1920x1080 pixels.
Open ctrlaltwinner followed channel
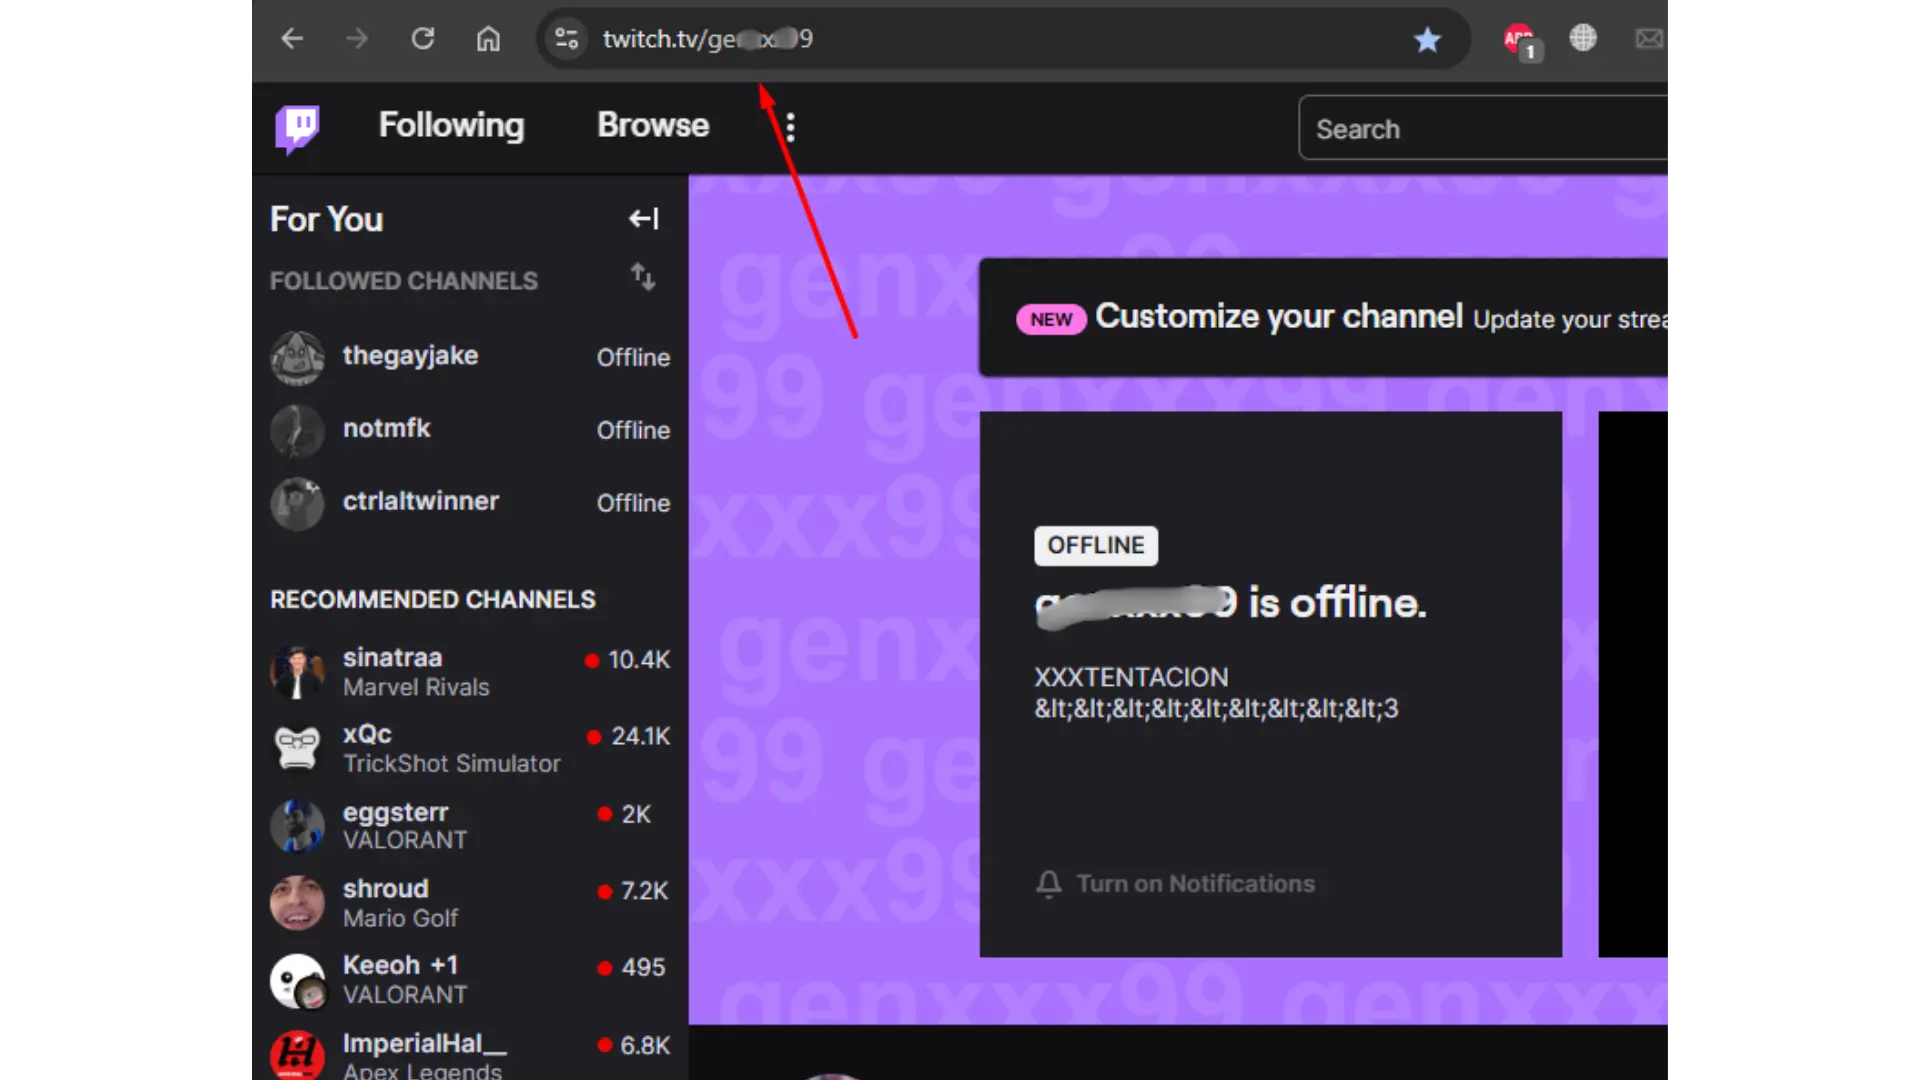point(470,503)
